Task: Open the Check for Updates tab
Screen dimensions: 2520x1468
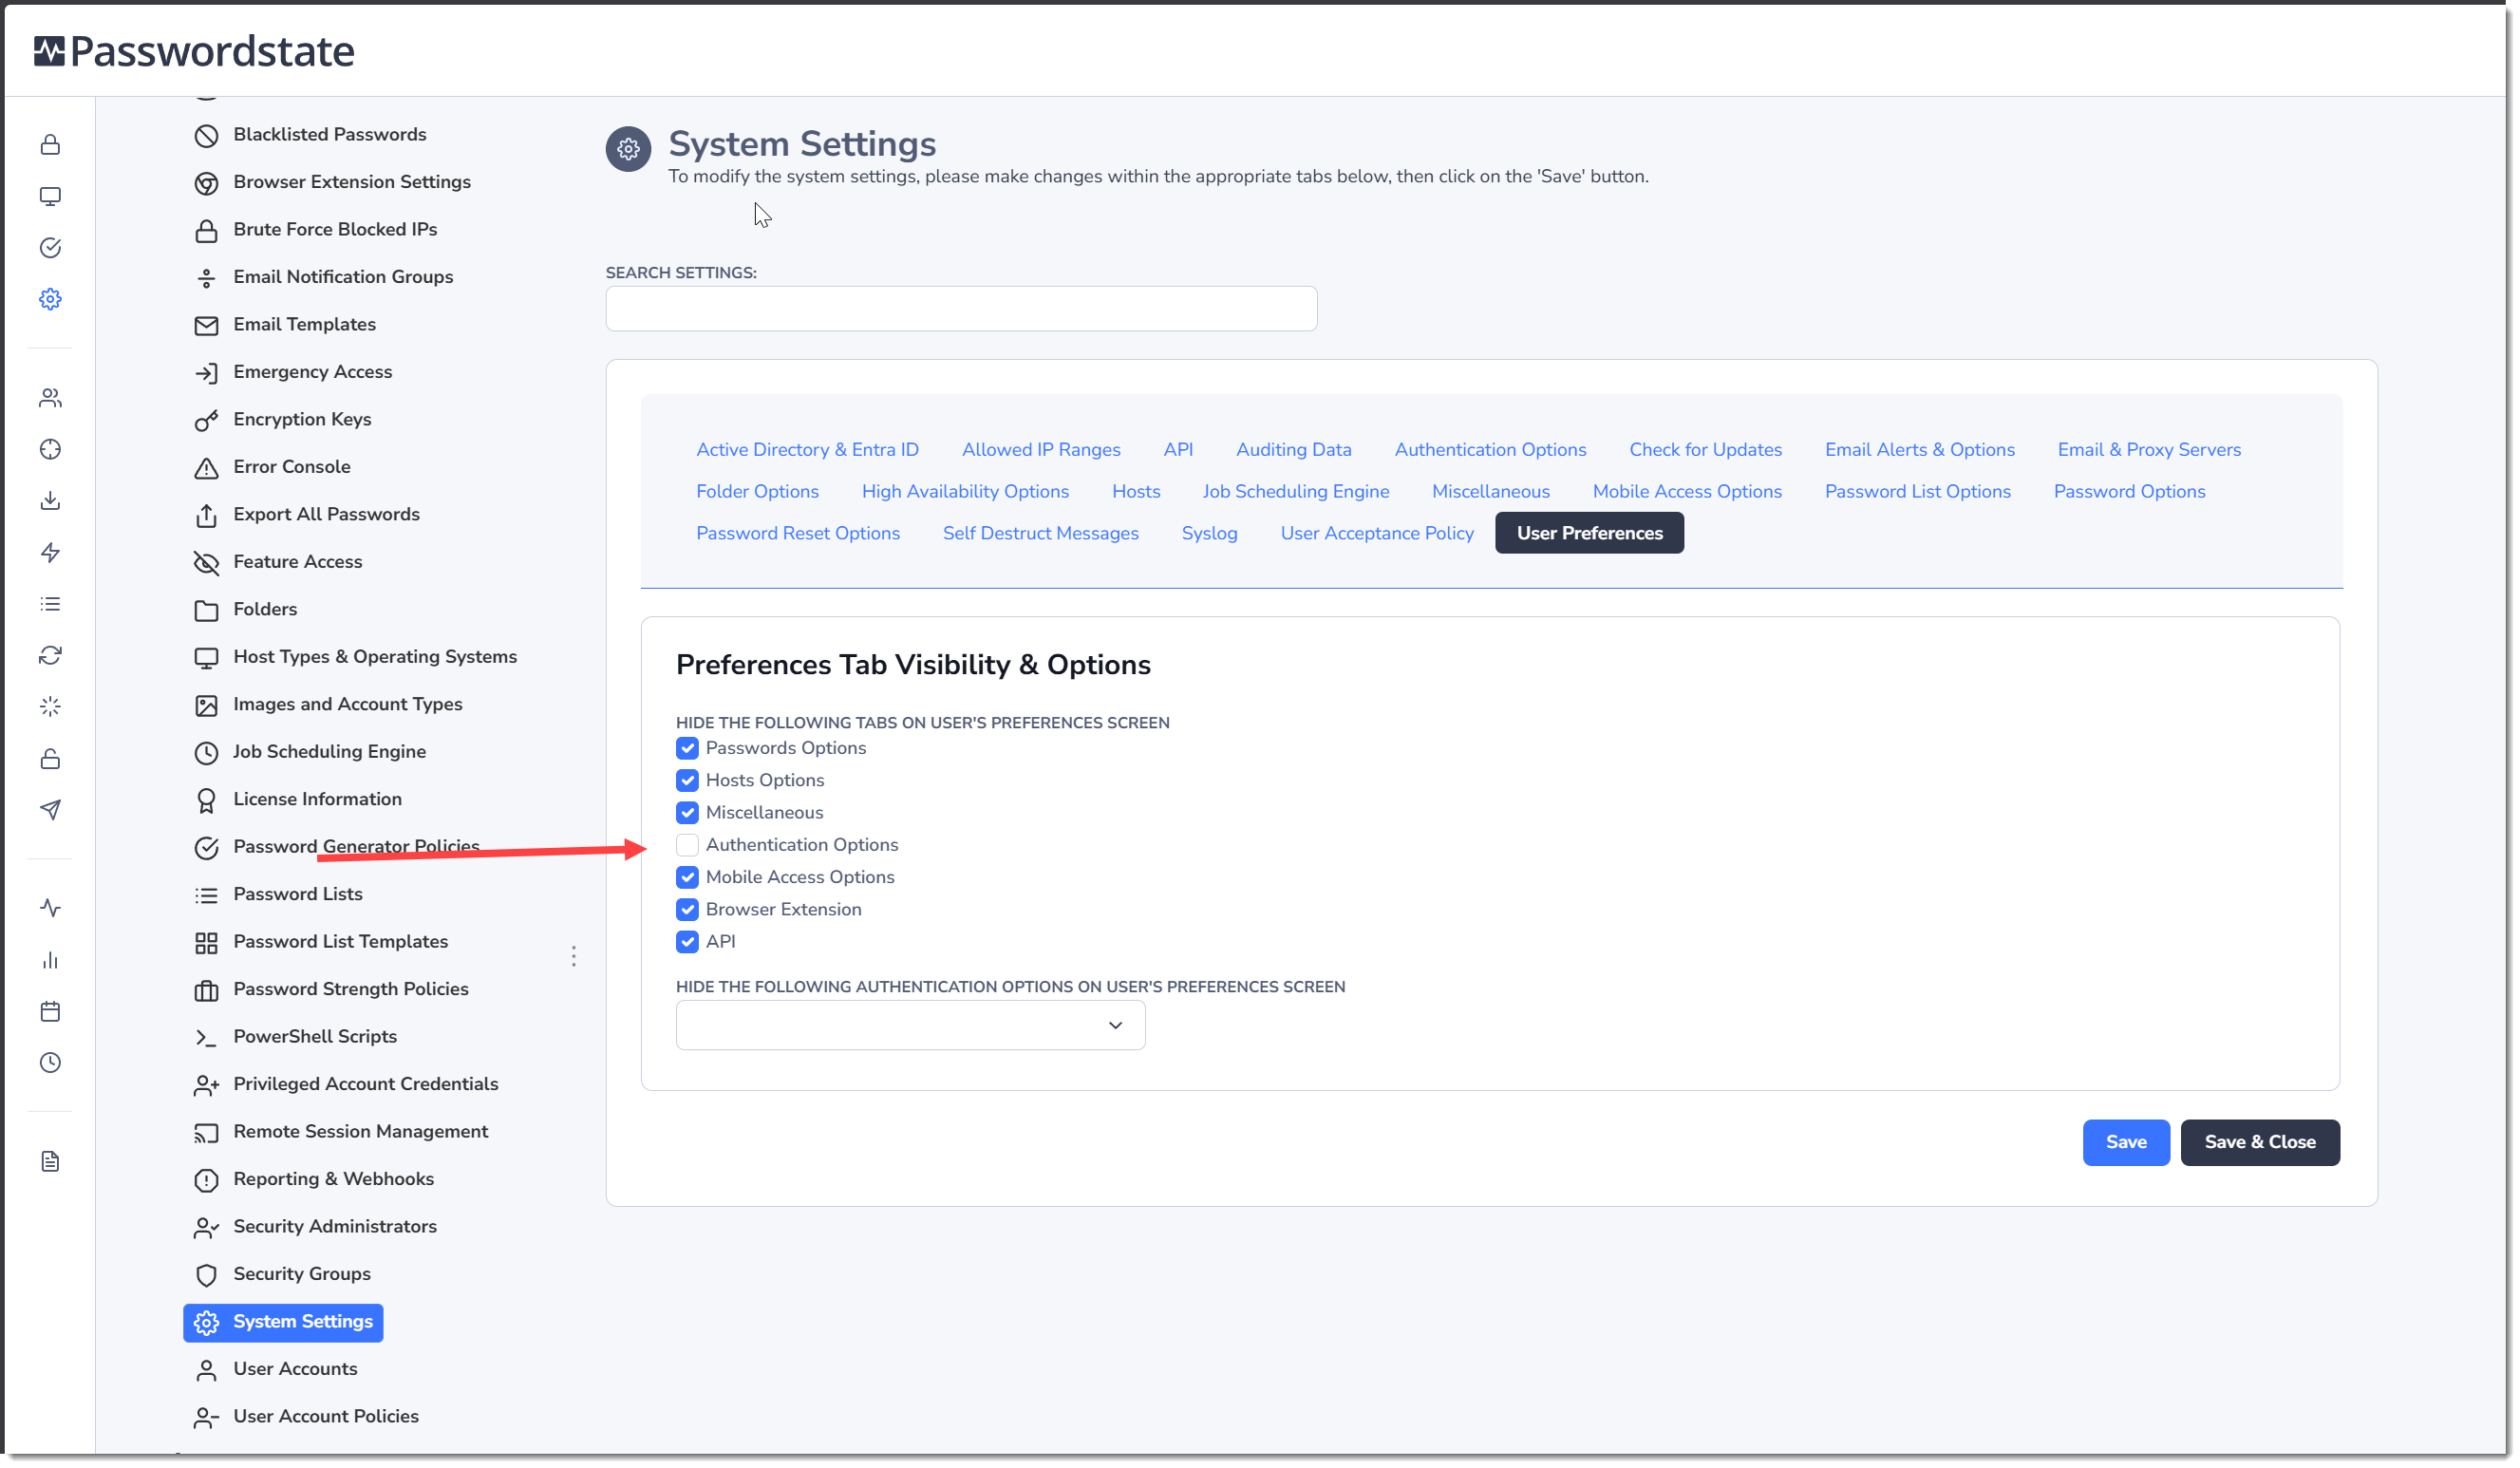Action: coord(1705,450)
